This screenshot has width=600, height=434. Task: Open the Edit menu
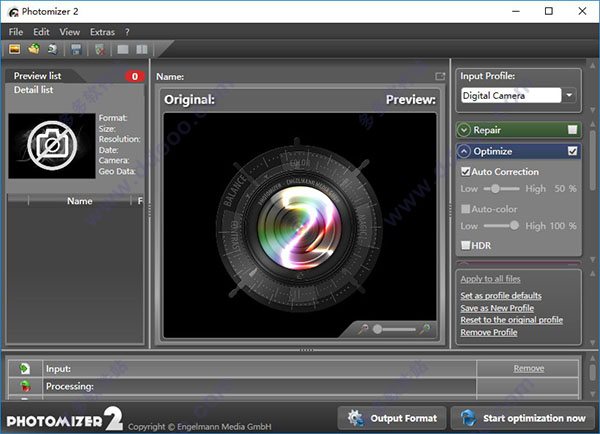click(41, 32)
